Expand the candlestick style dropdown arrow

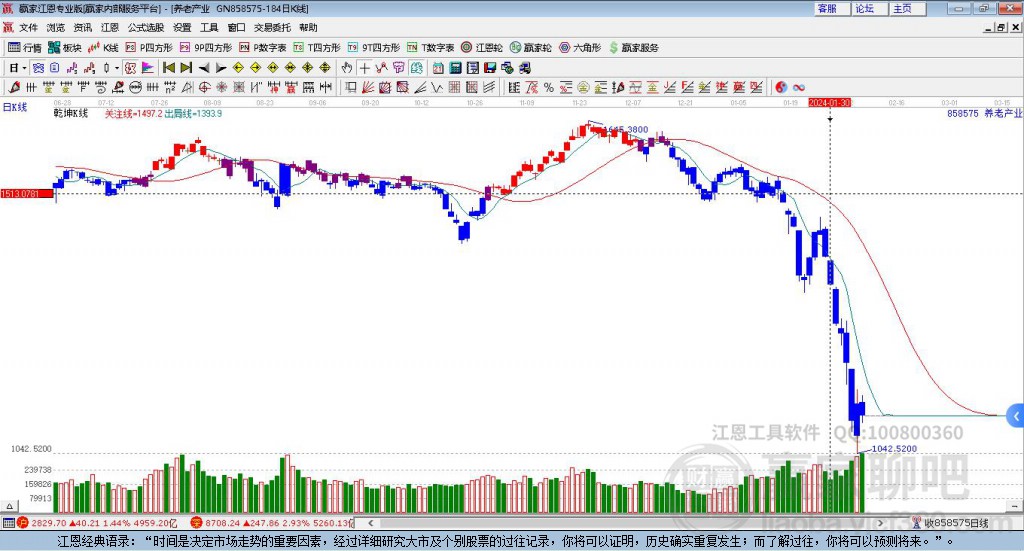click(117, 68)
